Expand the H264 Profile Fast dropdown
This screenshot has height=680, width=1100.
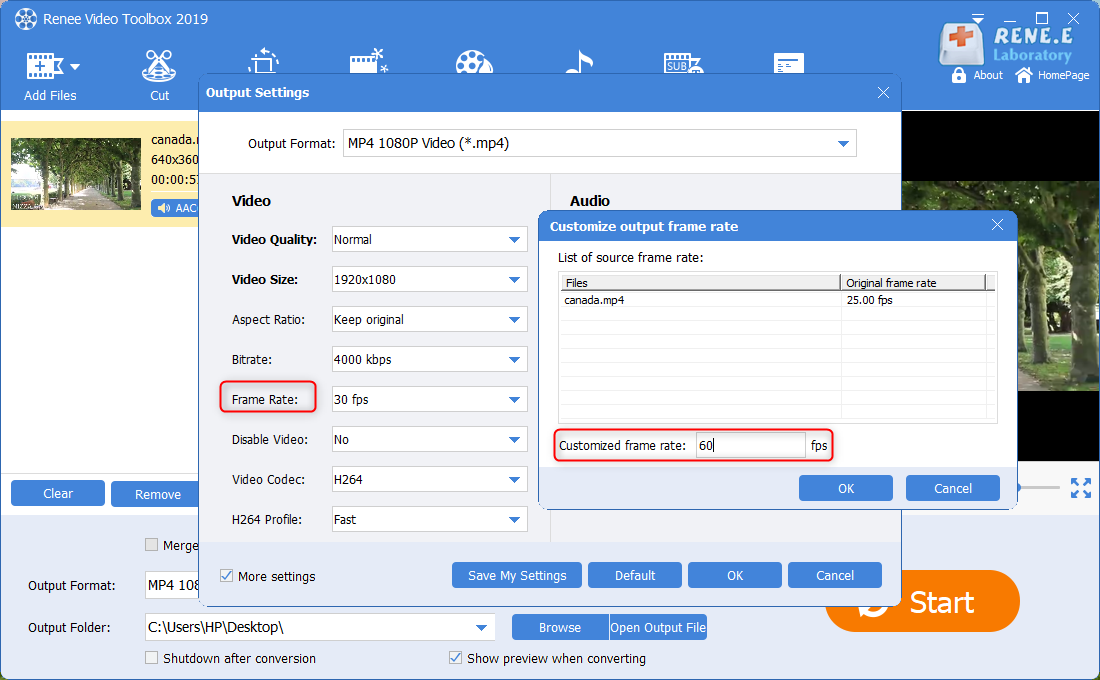(514, 519)
